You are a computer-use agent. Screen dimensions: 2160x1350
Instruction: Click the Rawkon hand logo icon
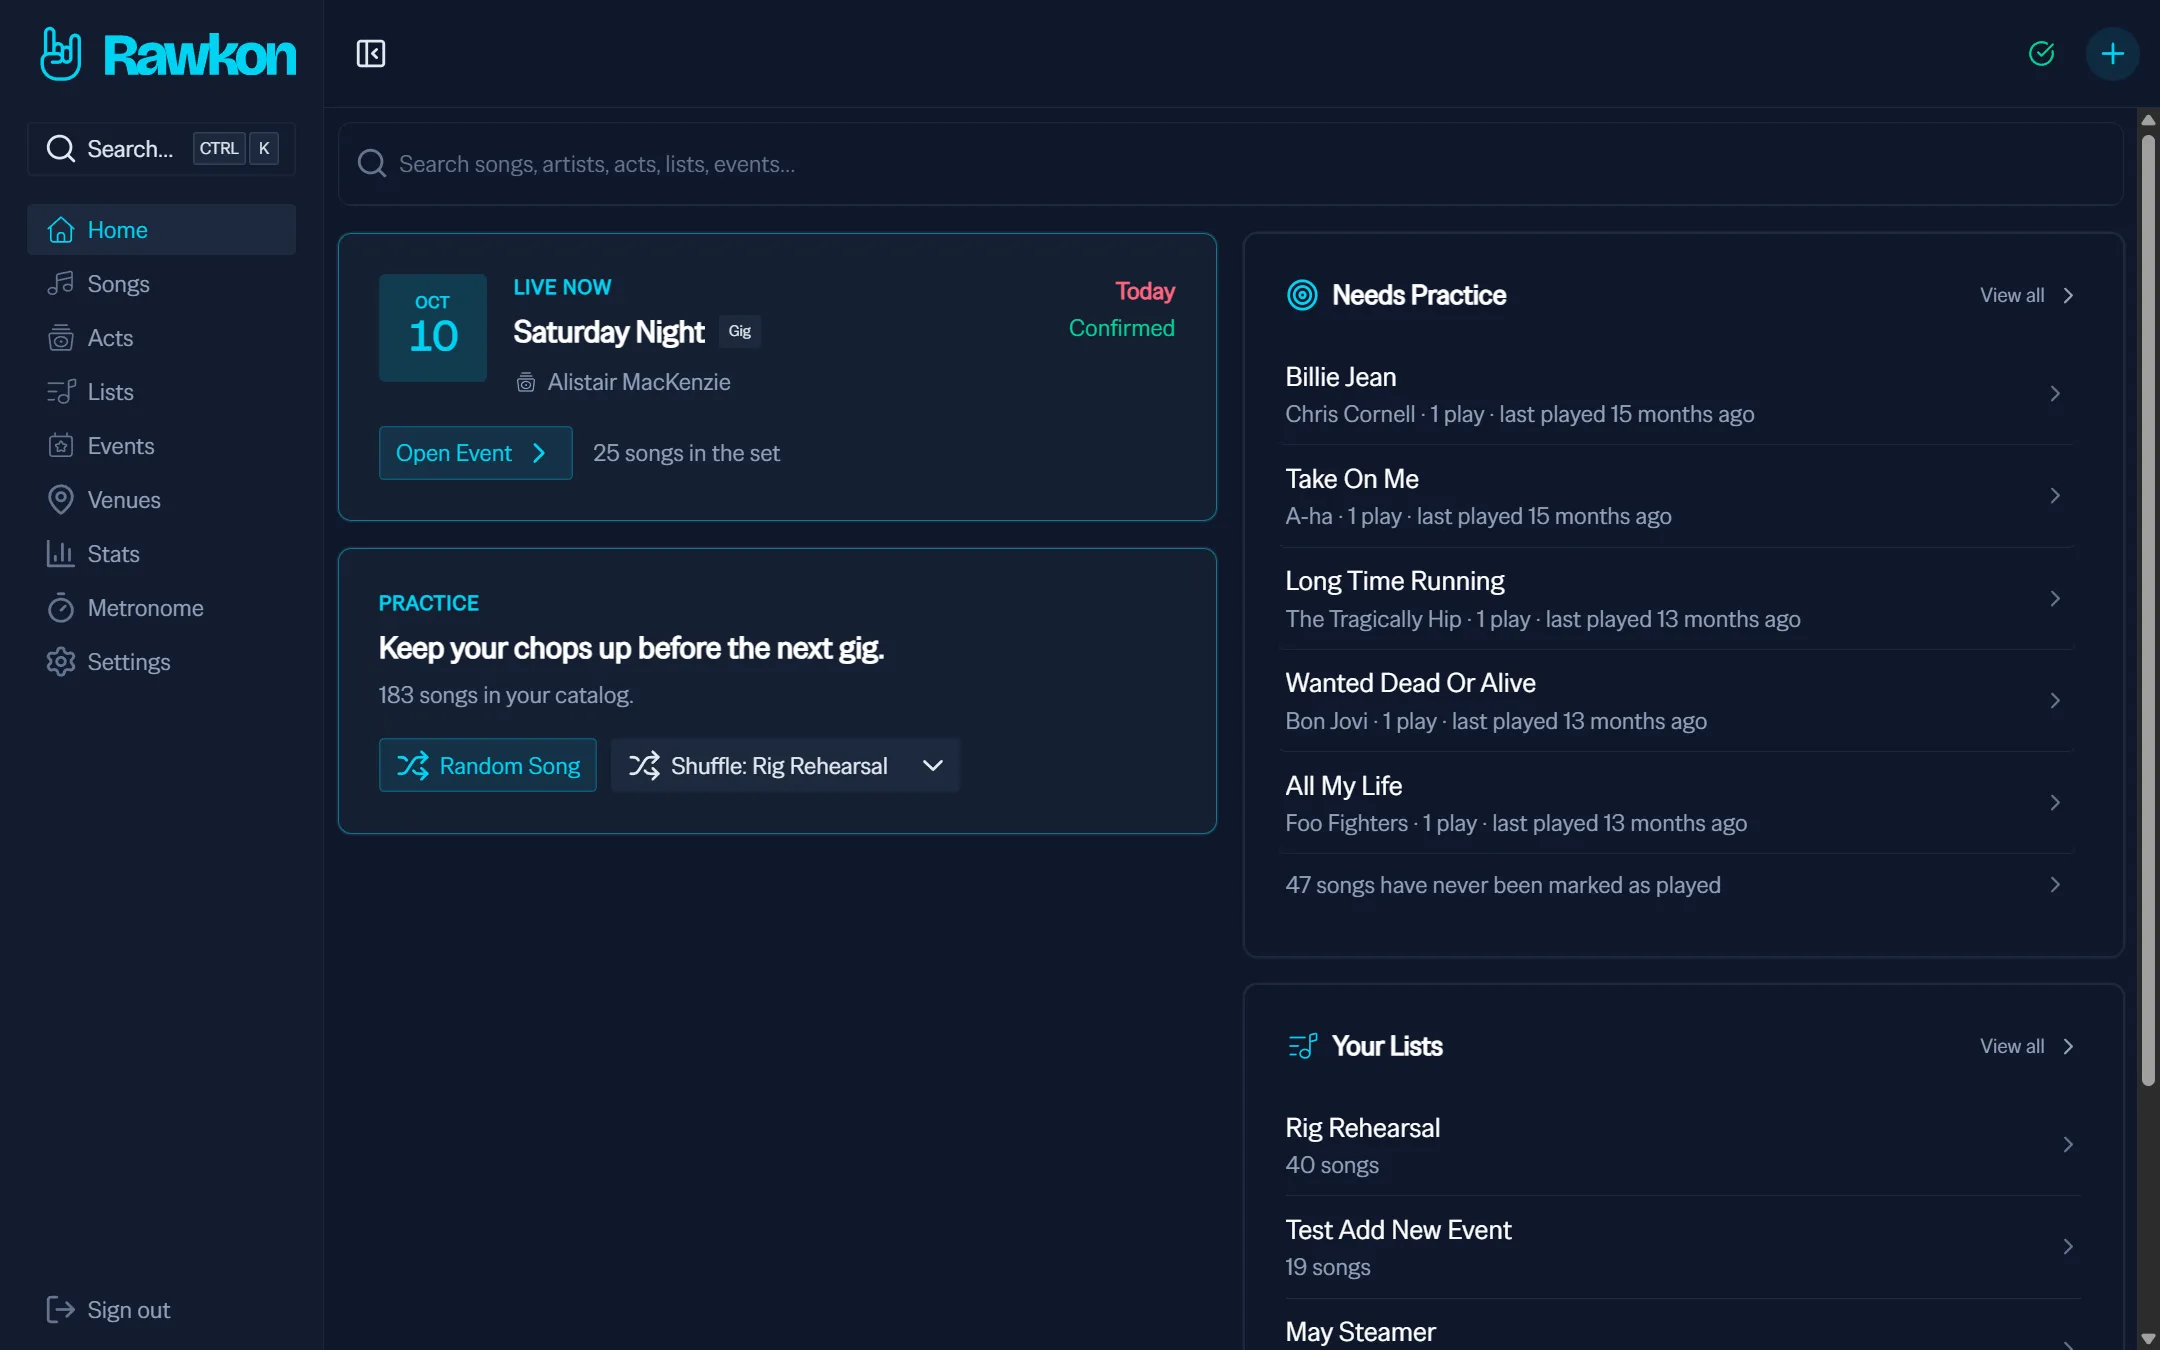60,54
